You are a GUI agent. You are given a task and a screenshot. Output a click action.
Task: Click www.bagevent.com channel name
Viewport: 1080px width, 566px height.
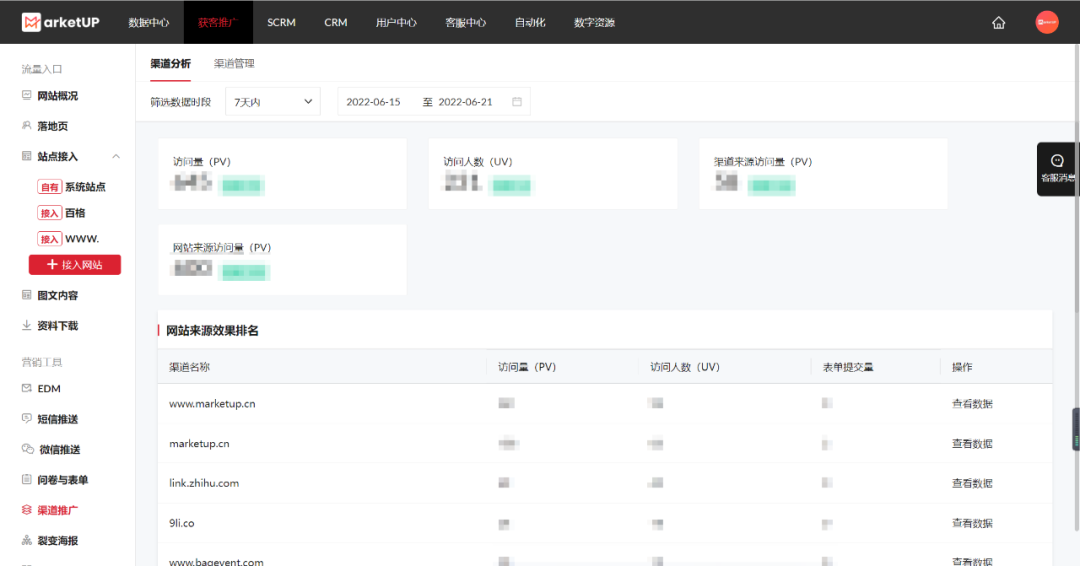click(x=216, y=561)
